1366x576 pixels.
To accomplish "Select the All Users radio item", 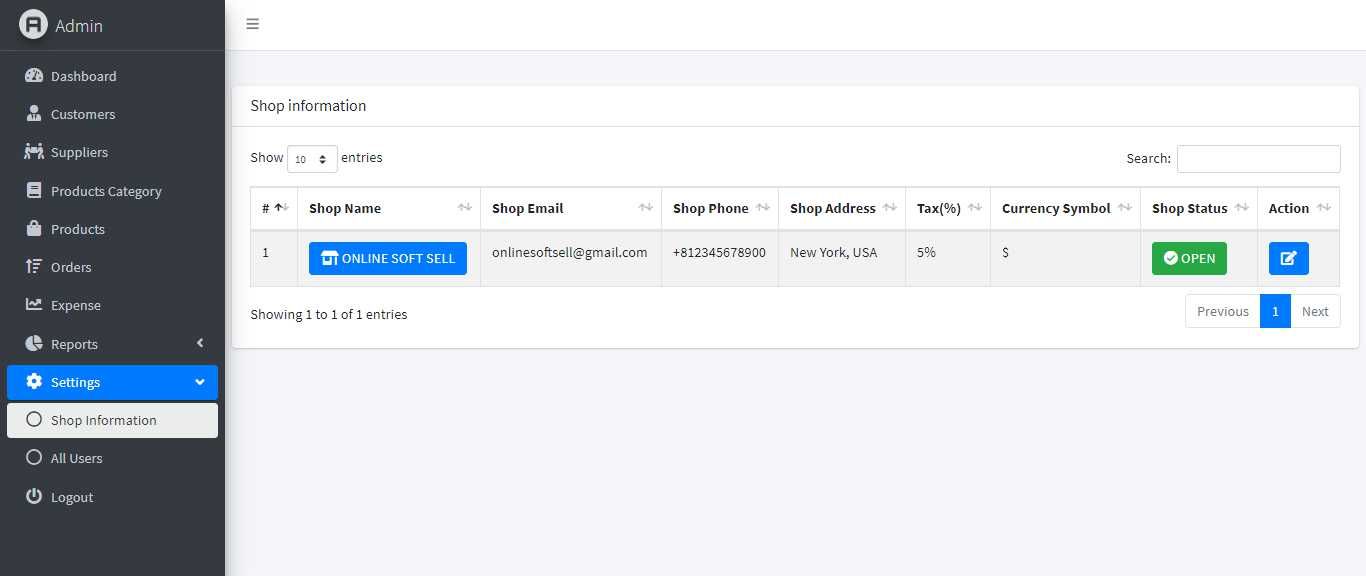I will pos(34,458).
